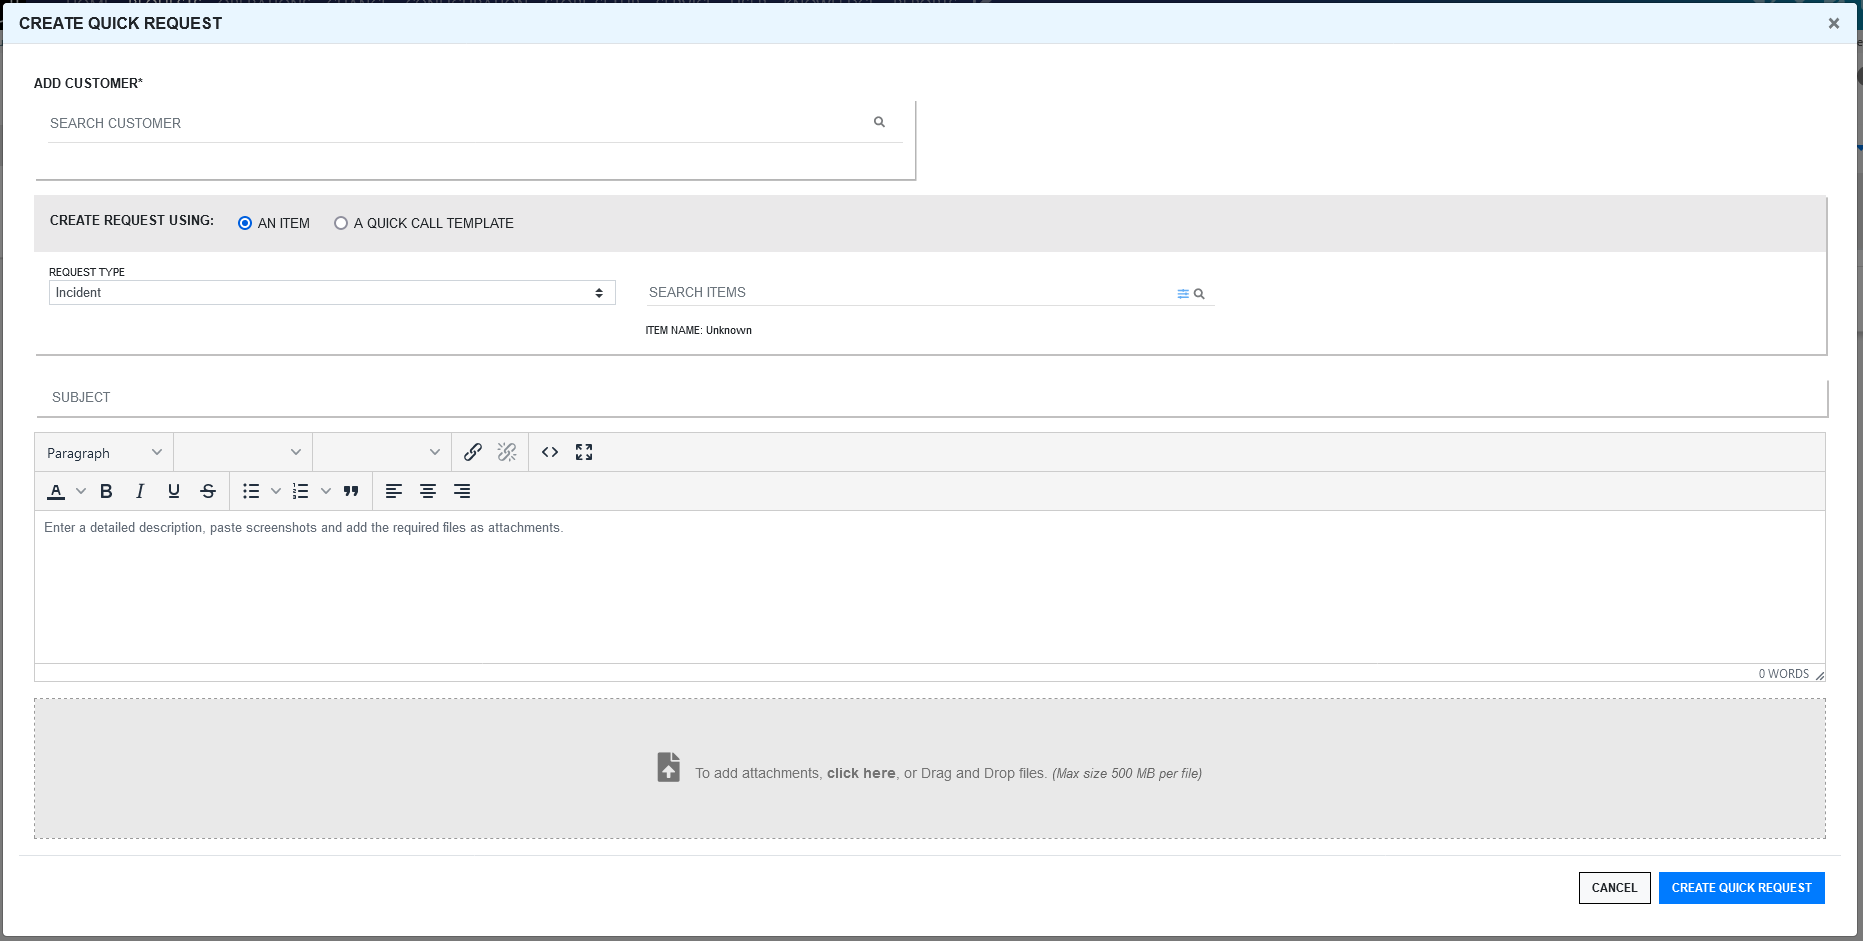Screen dimensions: 1863x941
Task: Select the An Item radio option
Action: pyautogui.click(x=245, y=223)
